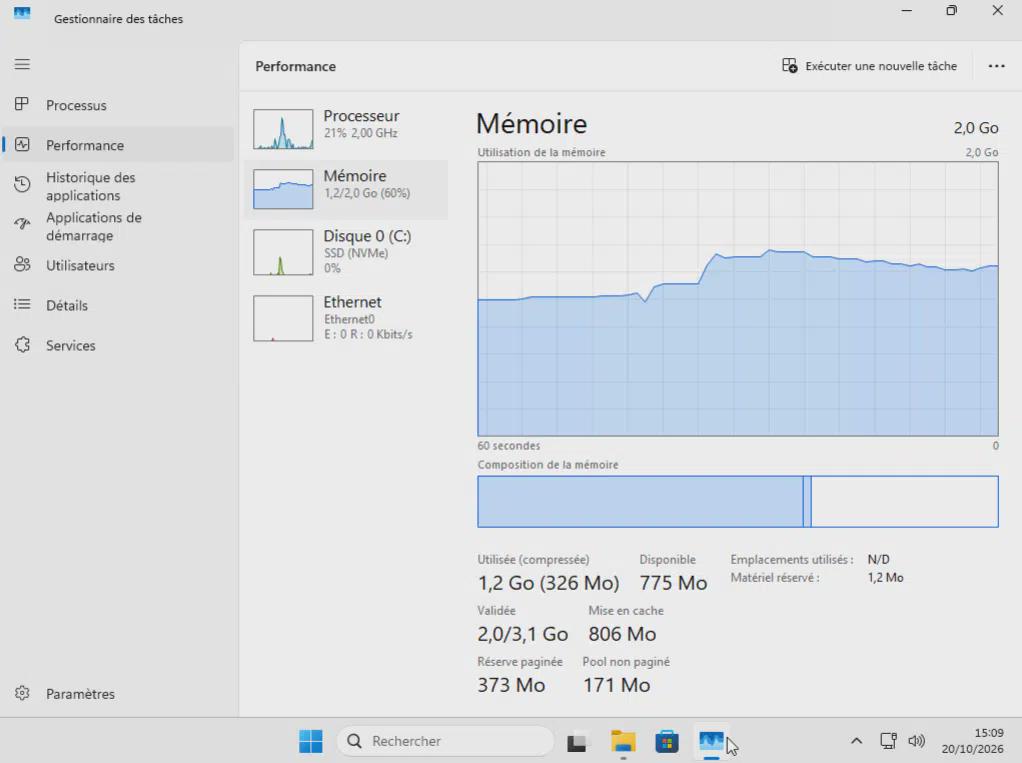
Task: Click the taskbar Rechercher search box
Action: pyautogui.click(x=445, y=741)
